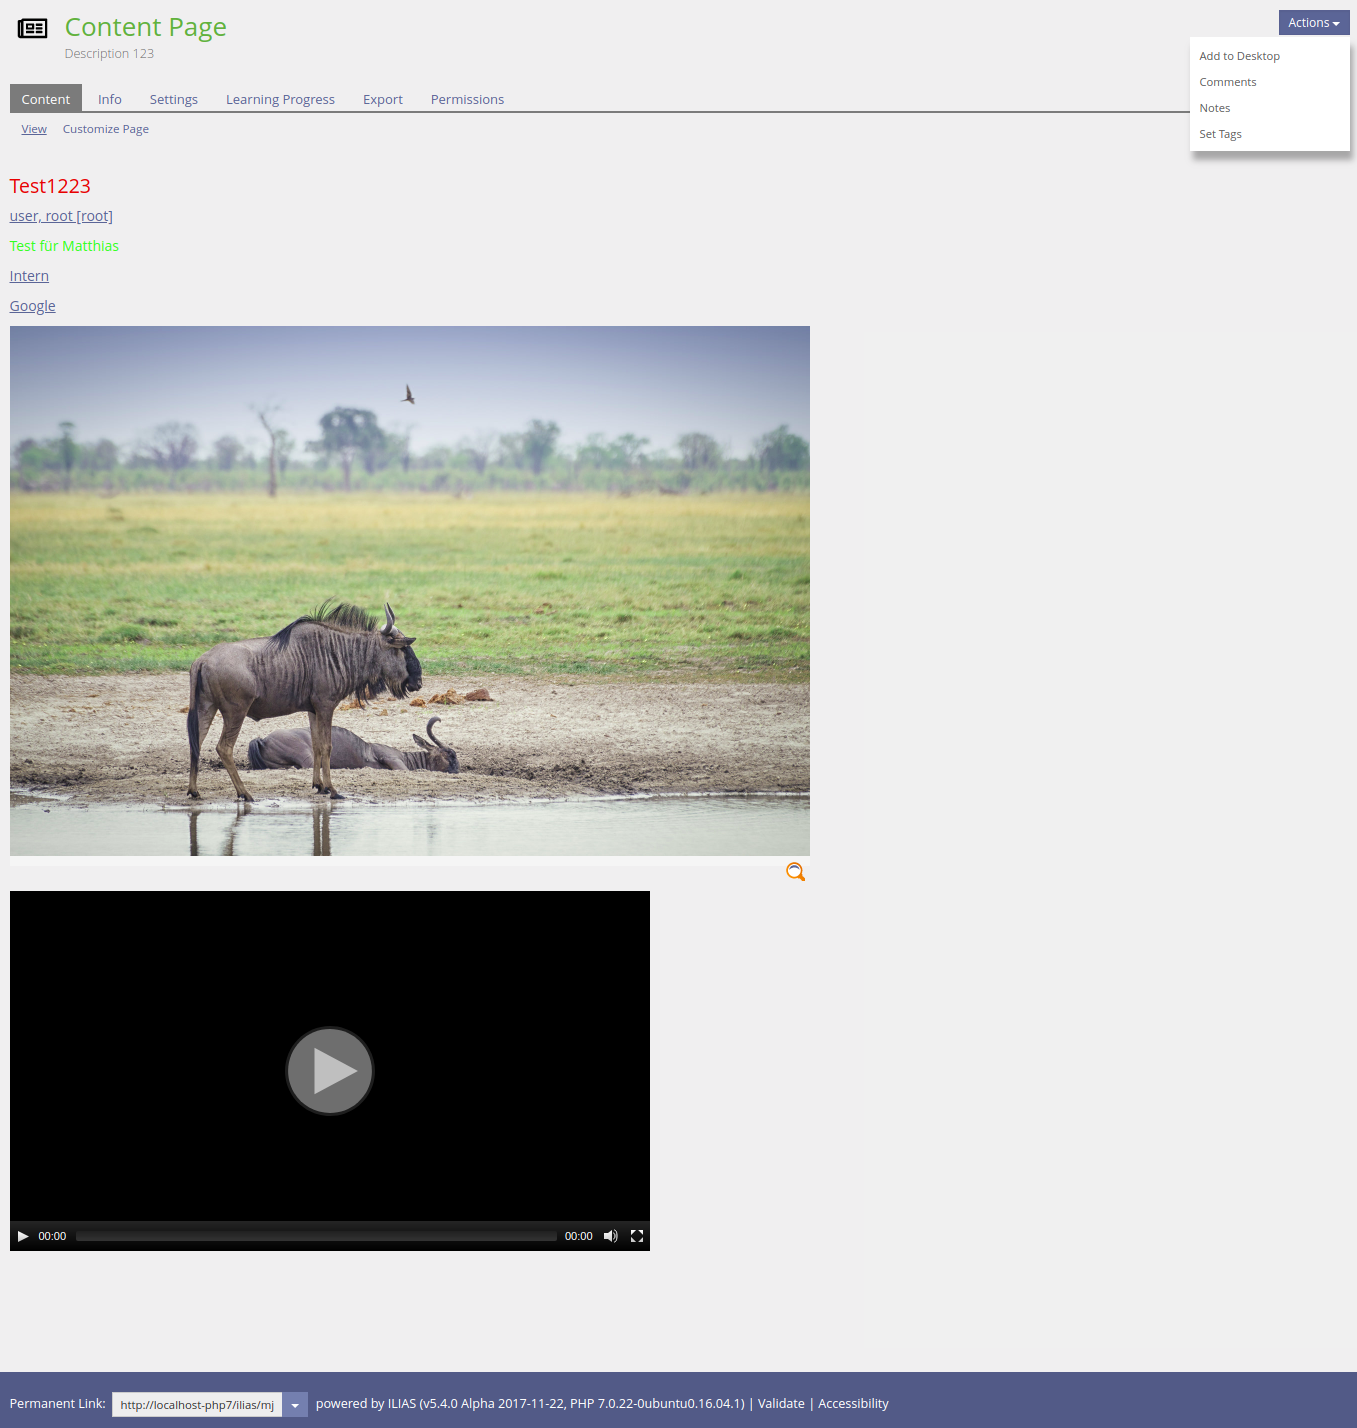1357x1428 pixels.
Task: Toggle fullscreen mode on the video player
Action: [637, 1236]
